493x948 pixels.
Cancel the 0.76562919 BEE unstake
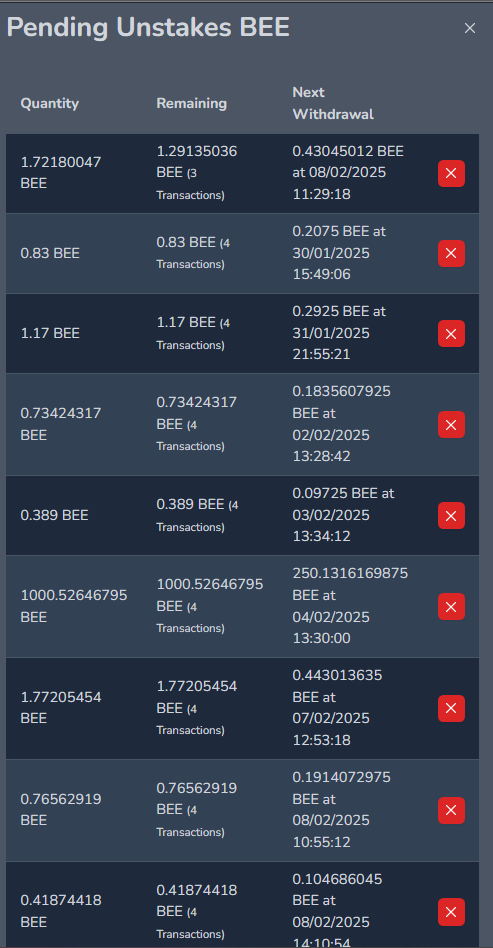pyautogui.click(x=451, y=810)
